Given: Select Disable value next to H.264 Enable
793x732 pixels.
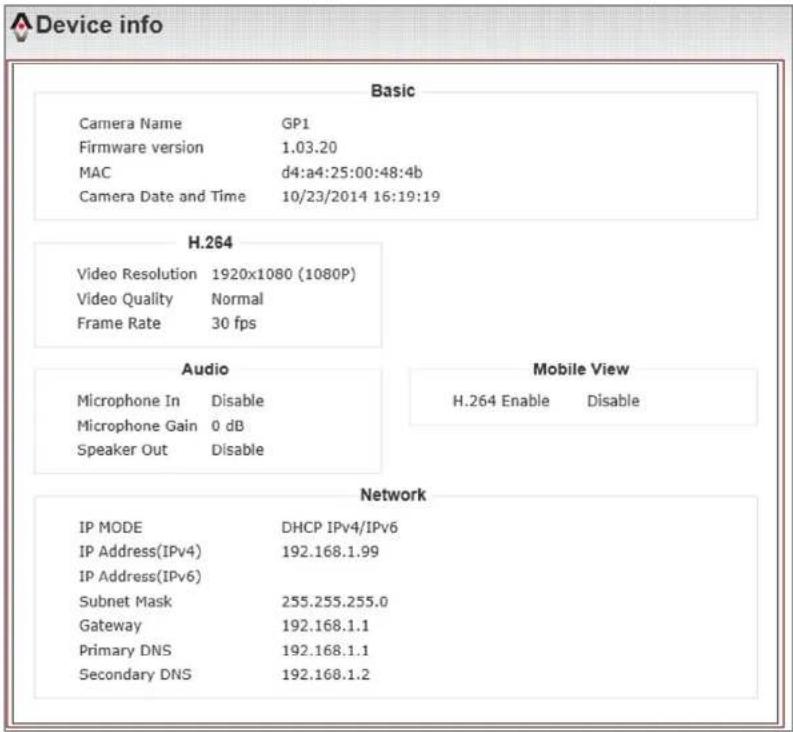Looking at the screenshot, I should [613, 401].
